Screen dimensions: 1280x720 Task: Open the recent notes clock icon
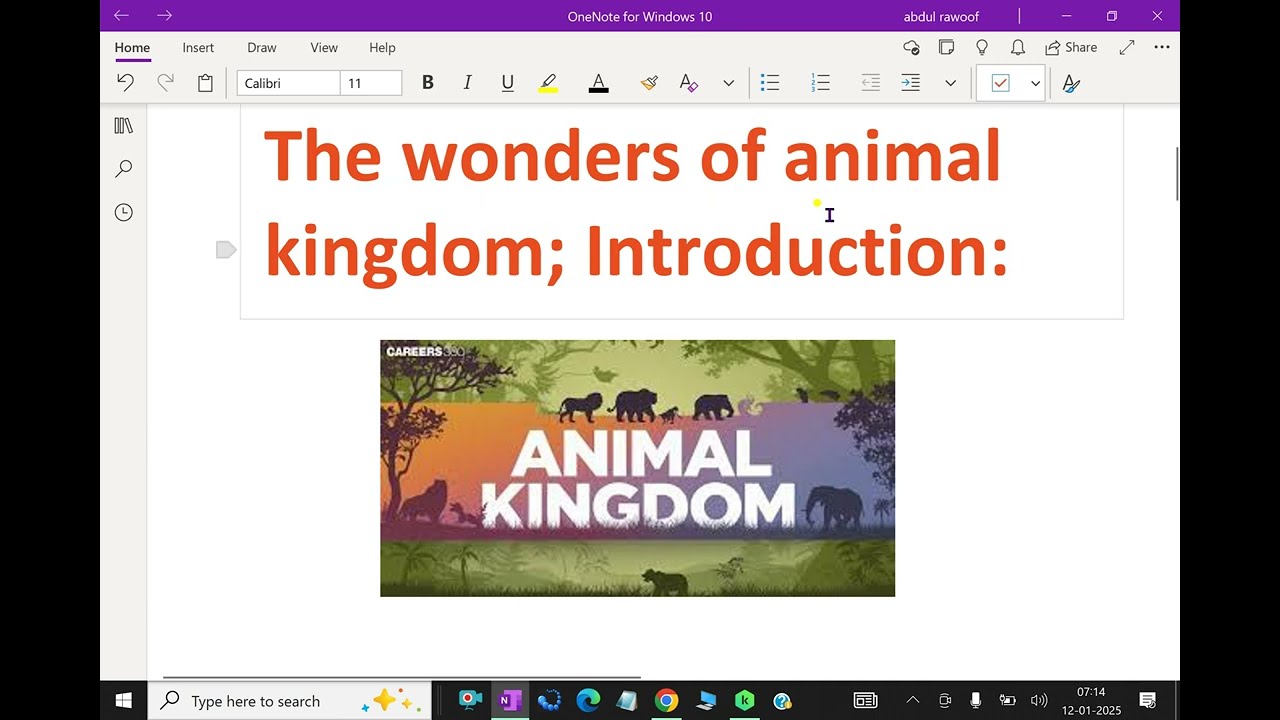coord(124,212)
